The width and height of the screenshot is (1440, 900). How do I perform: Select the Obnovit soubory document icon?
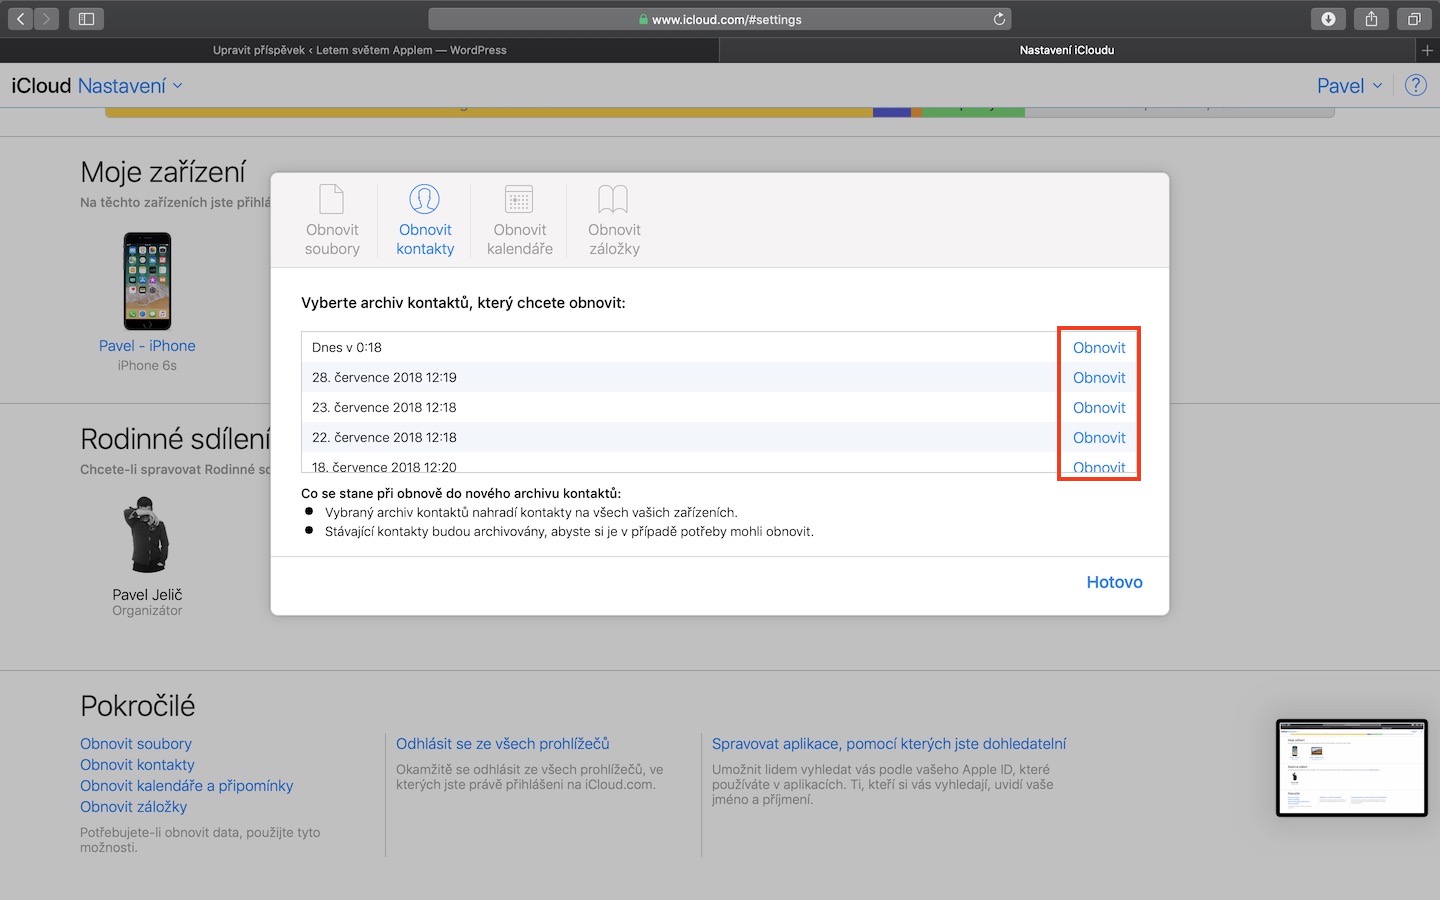point(331,199)
